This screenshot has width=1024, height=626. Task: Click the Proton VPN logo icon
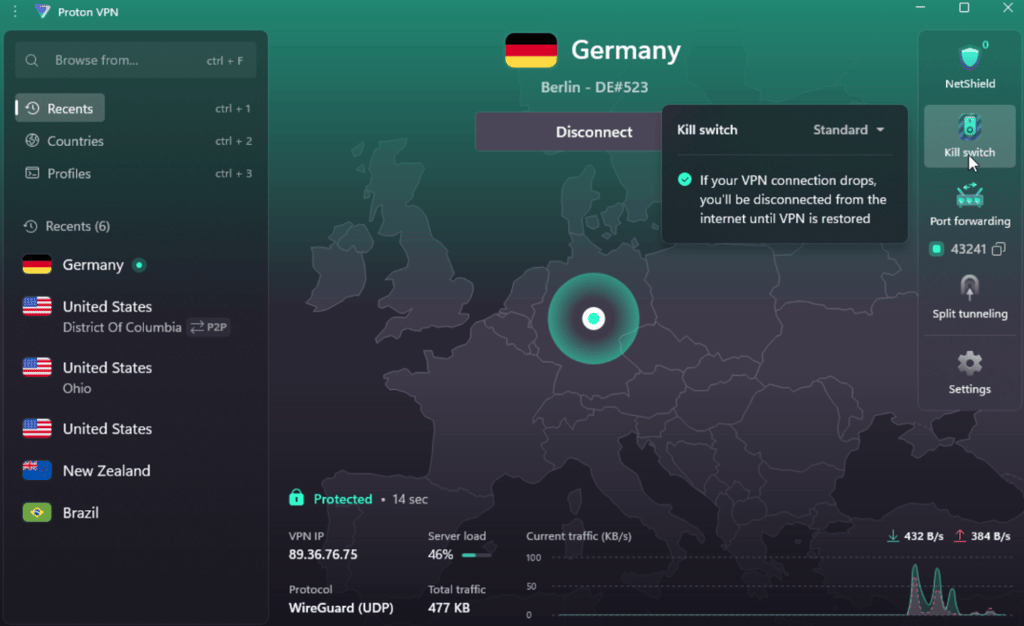pyautogui.click(x=42, y=12)
